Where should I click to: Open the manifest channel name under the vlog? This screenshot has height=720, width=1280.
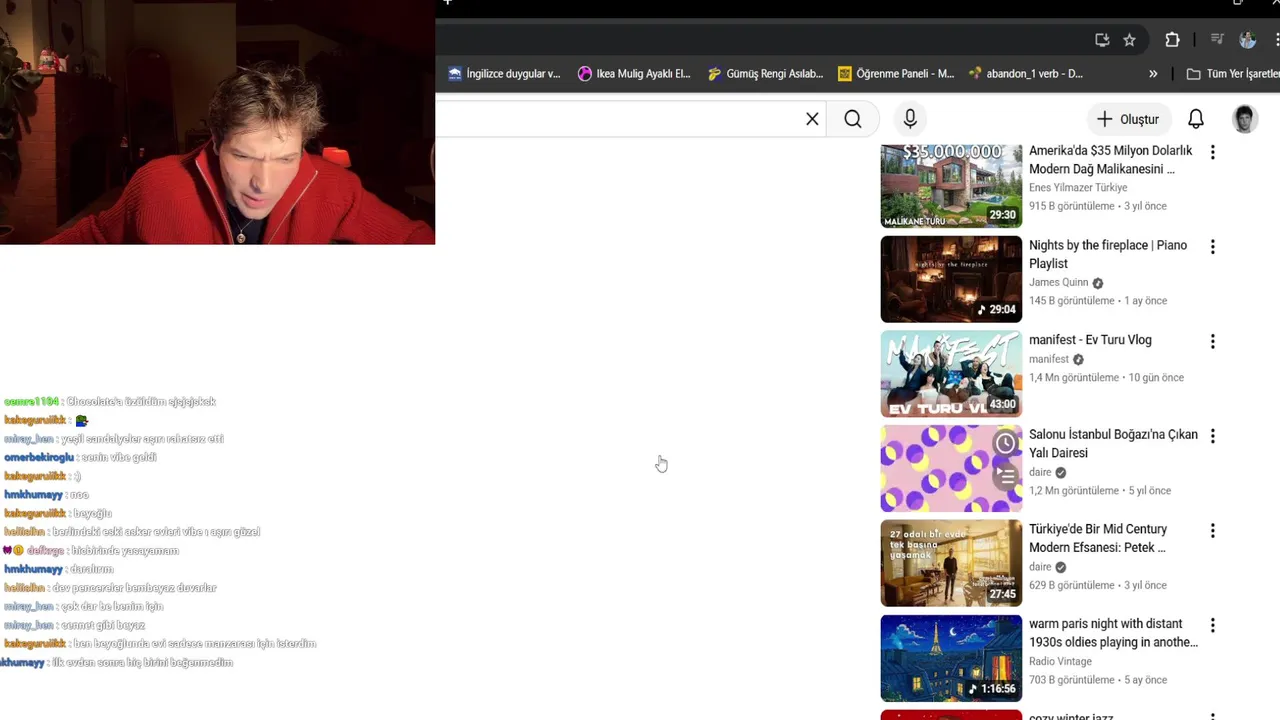click(x=1049, y=360)
